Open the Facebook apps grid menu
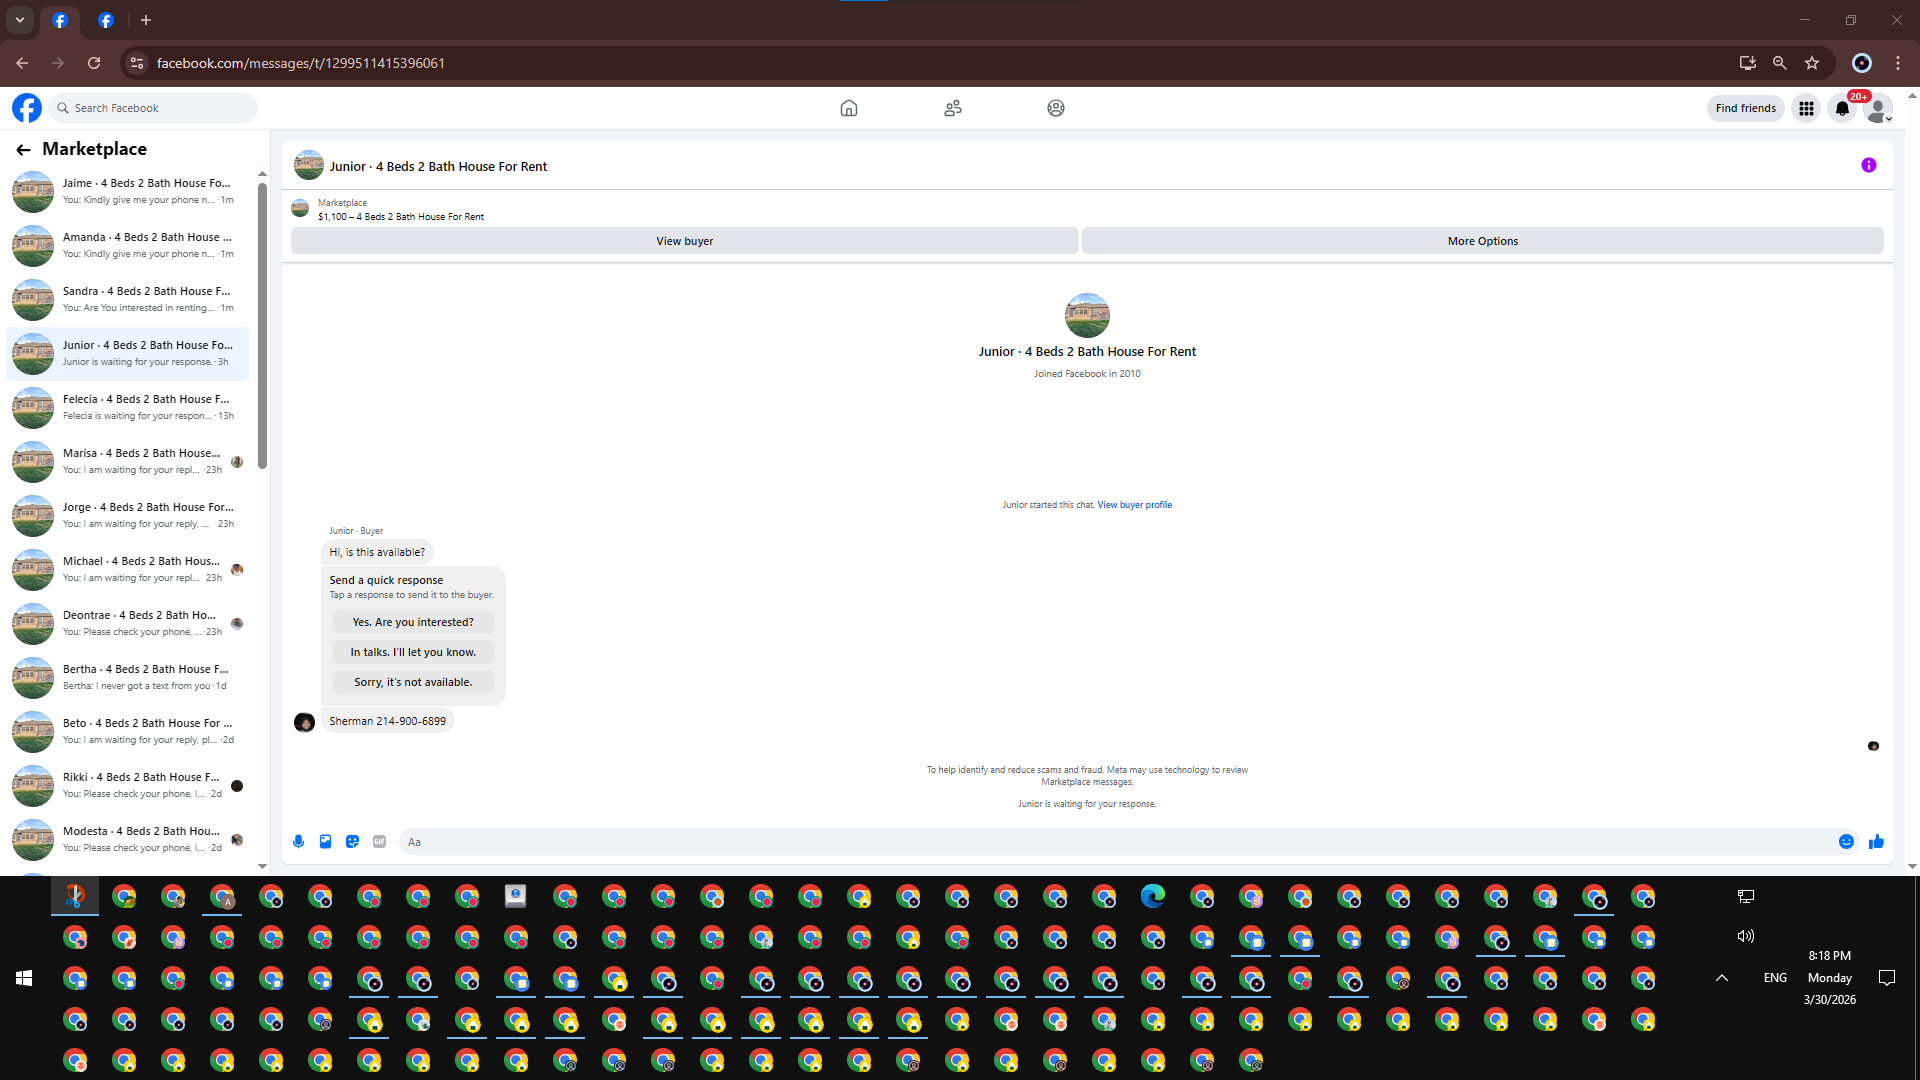 1806,108
